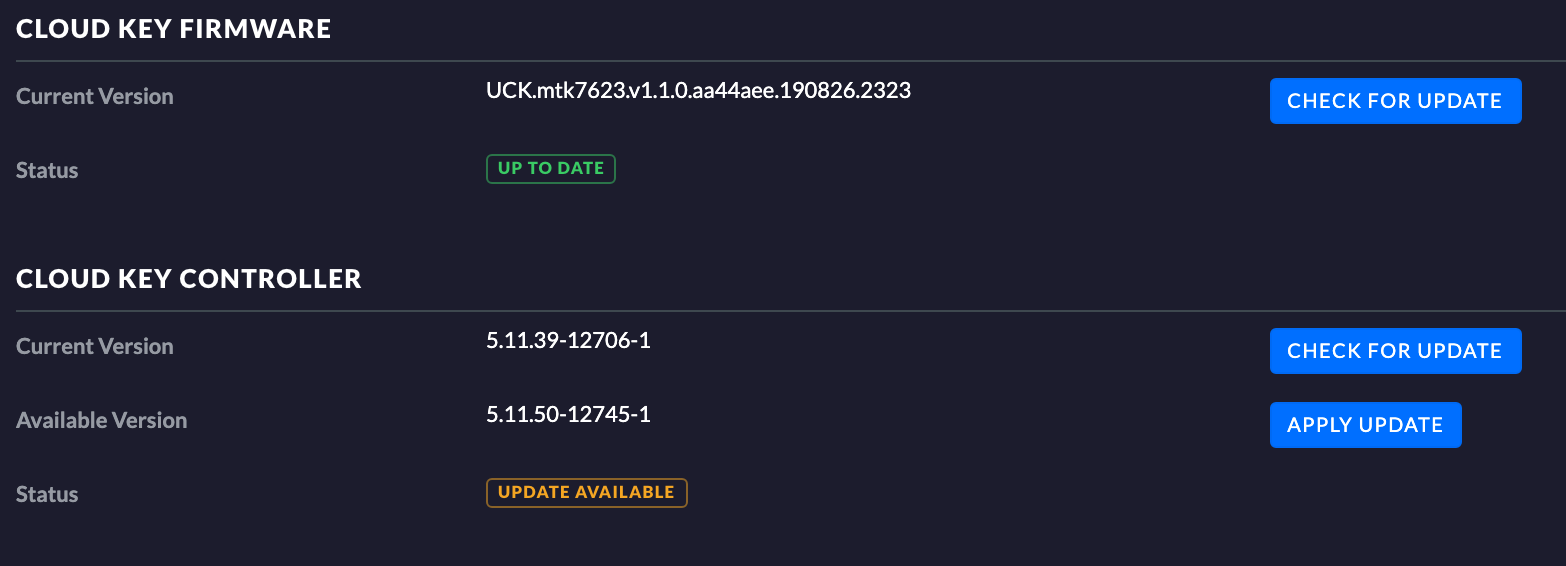Click the Cloud Key Controller heading
Image resolution: width=1566 pixels, height=566 pixels.
(x=189, y=278)
